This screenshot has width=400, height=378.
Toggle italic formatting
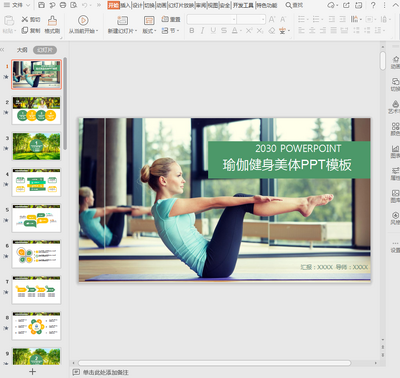point(202,31)
